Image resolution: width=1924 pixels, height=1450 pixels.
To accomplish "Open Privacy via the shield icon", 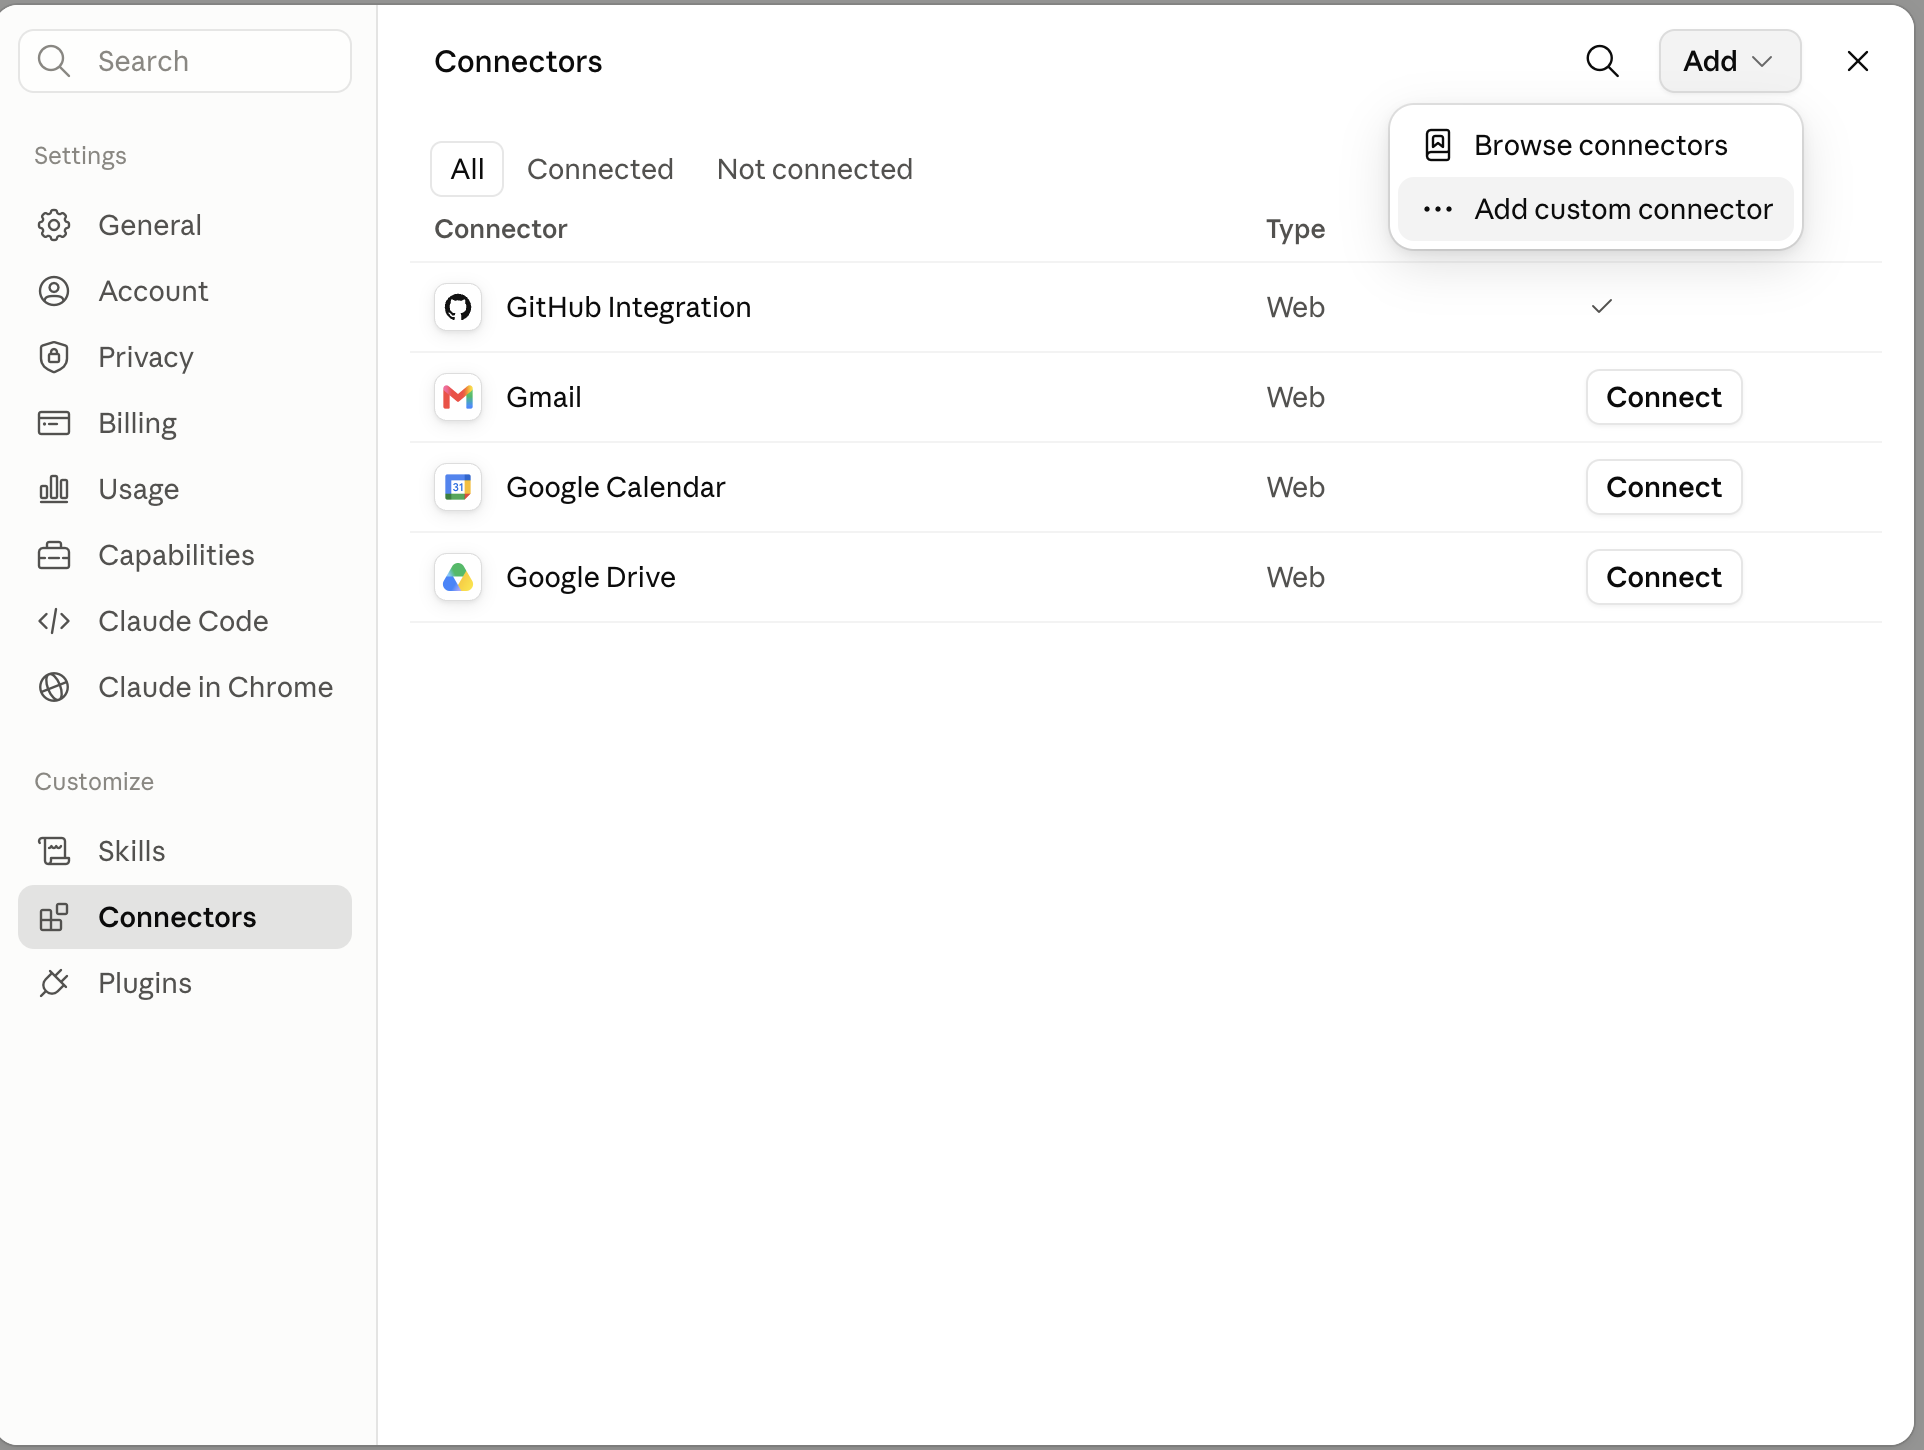I will [x=54, y=357].
